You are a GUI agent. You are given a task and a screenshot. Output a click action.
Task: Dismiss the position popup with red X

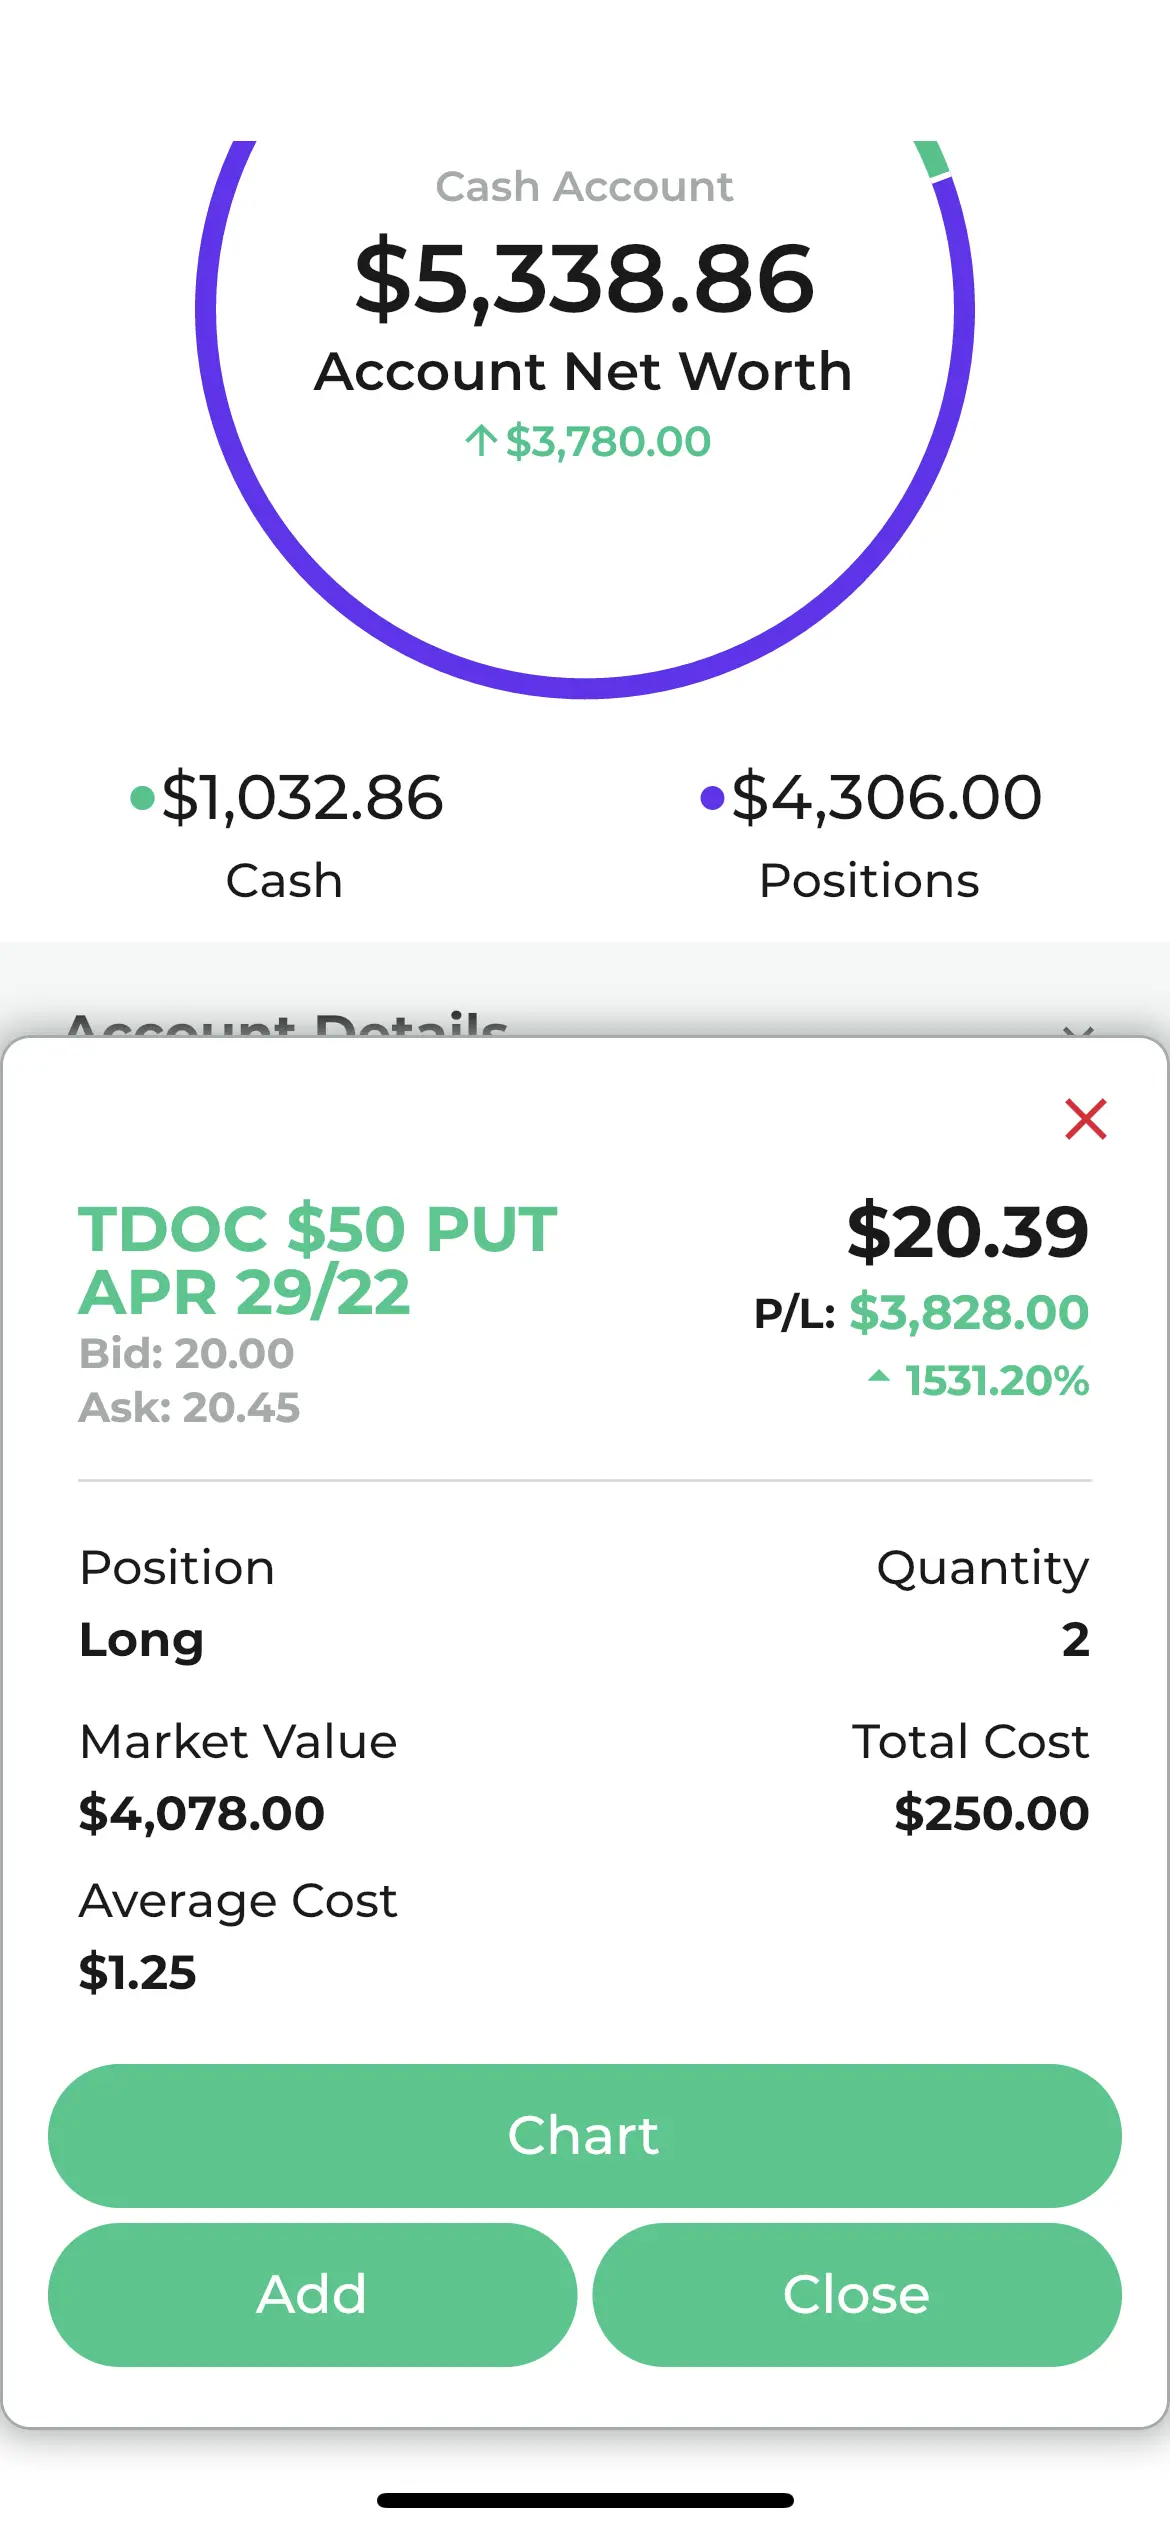pyautogui.click(x=1085, y=1119)
